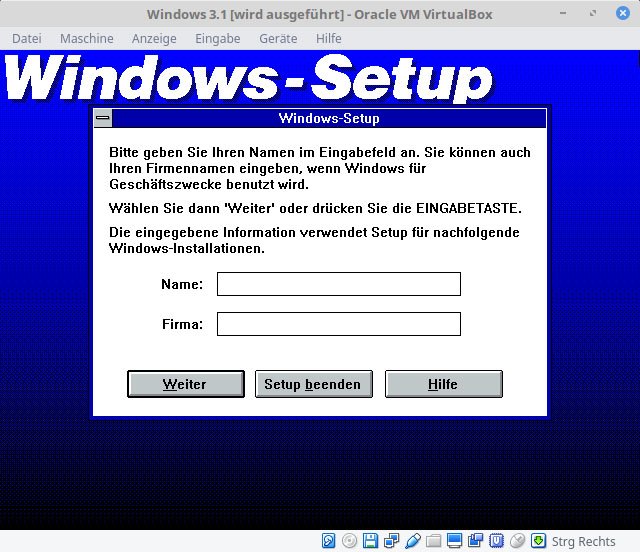Open the Geräte menu
This screenshot has height=552, width=640.
coord(278,38)
